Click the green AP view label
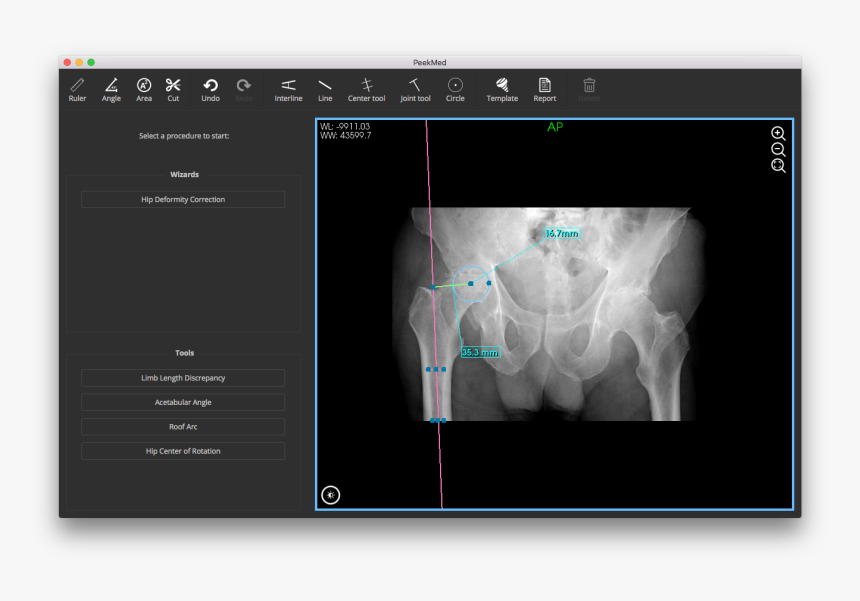 [555, 127]
